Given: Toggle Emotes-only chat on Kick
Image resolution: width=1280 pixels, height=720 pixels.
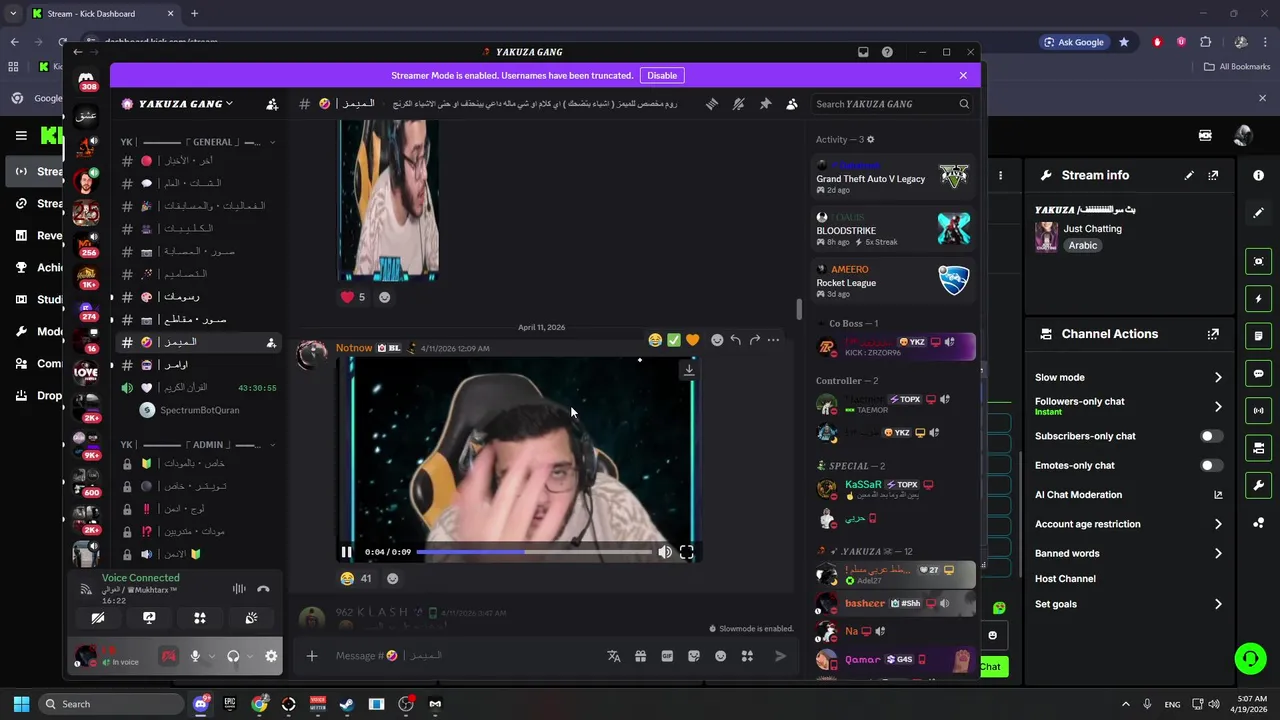Looking at the screenshot, I should (1211, 465).
